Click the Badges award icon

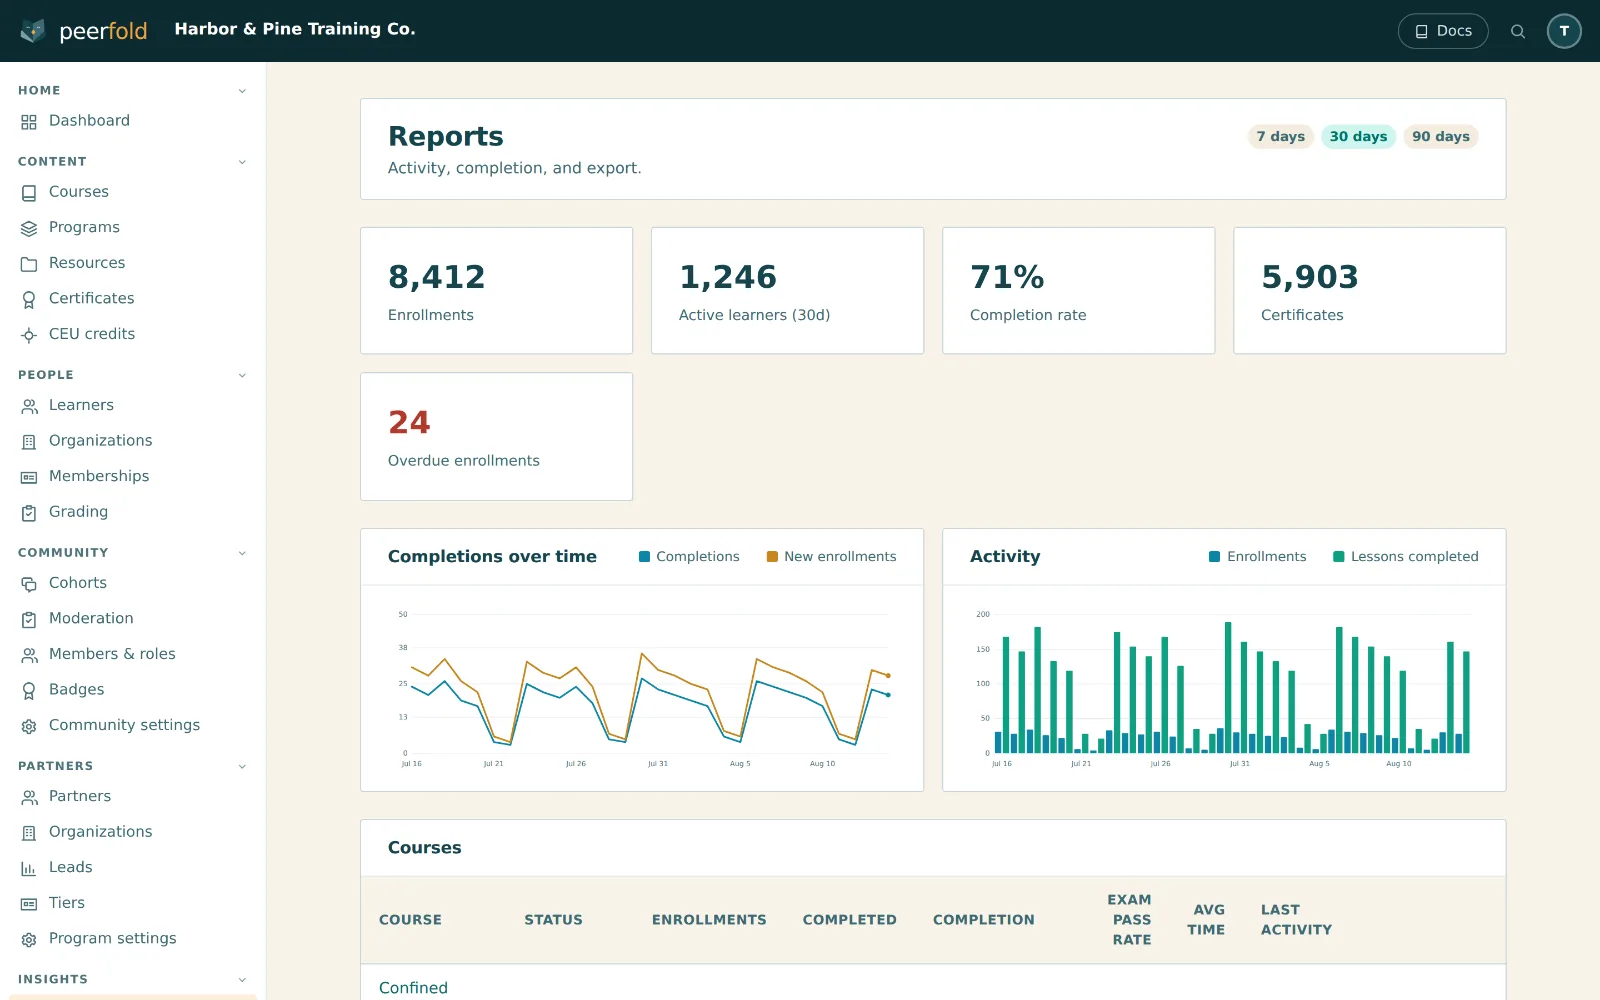coord(29,690)
